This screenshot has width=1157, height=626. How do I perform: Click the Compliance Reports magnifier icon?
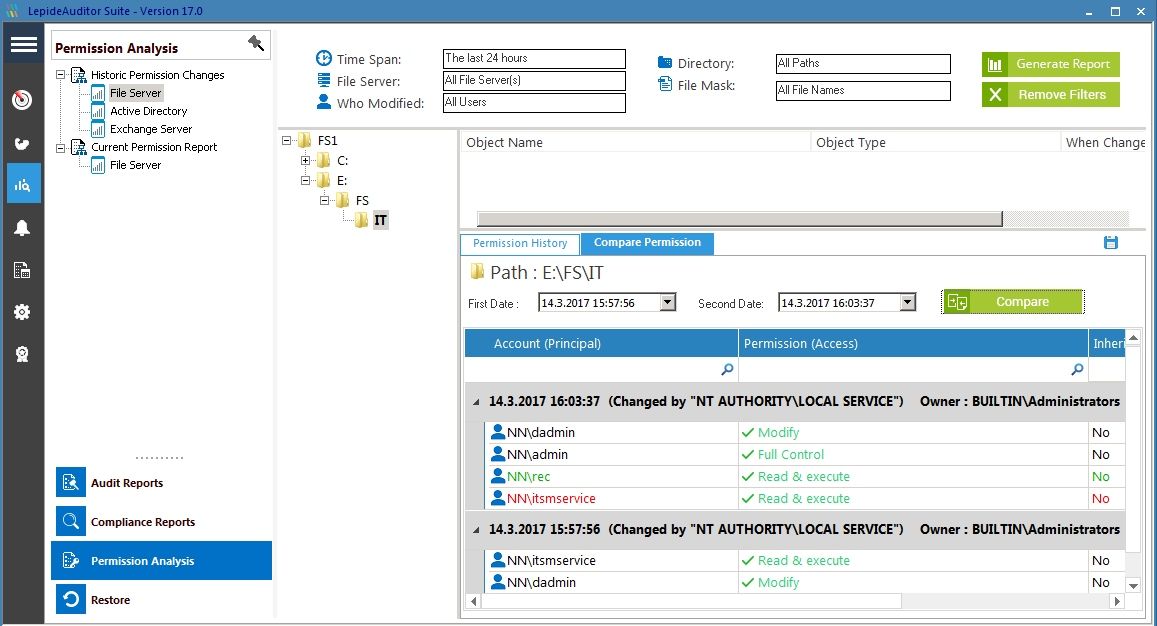[x=71, y=522]
